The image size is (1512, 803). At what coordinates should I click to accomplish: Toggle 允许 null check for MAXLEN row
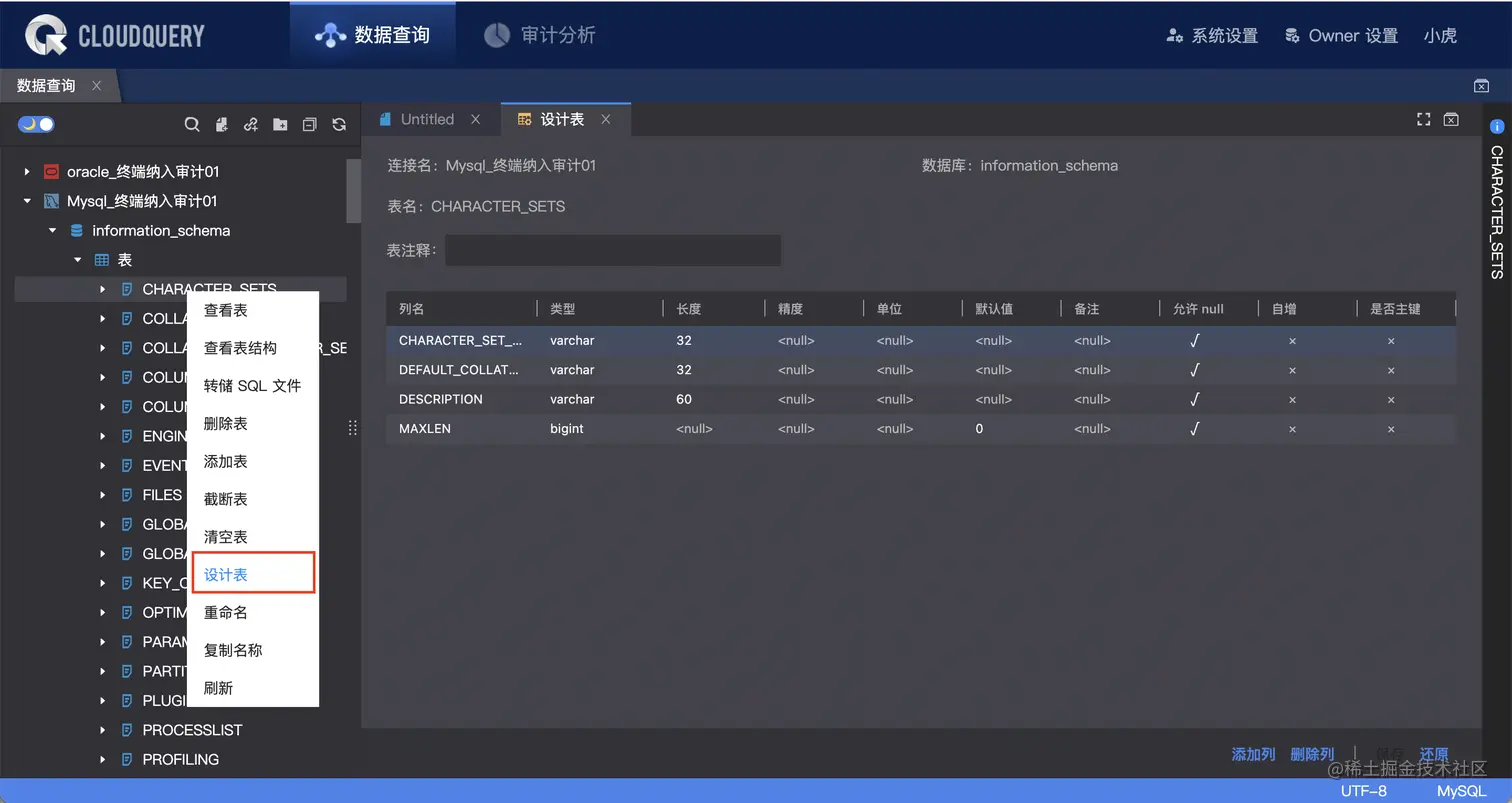[1195, 428]
